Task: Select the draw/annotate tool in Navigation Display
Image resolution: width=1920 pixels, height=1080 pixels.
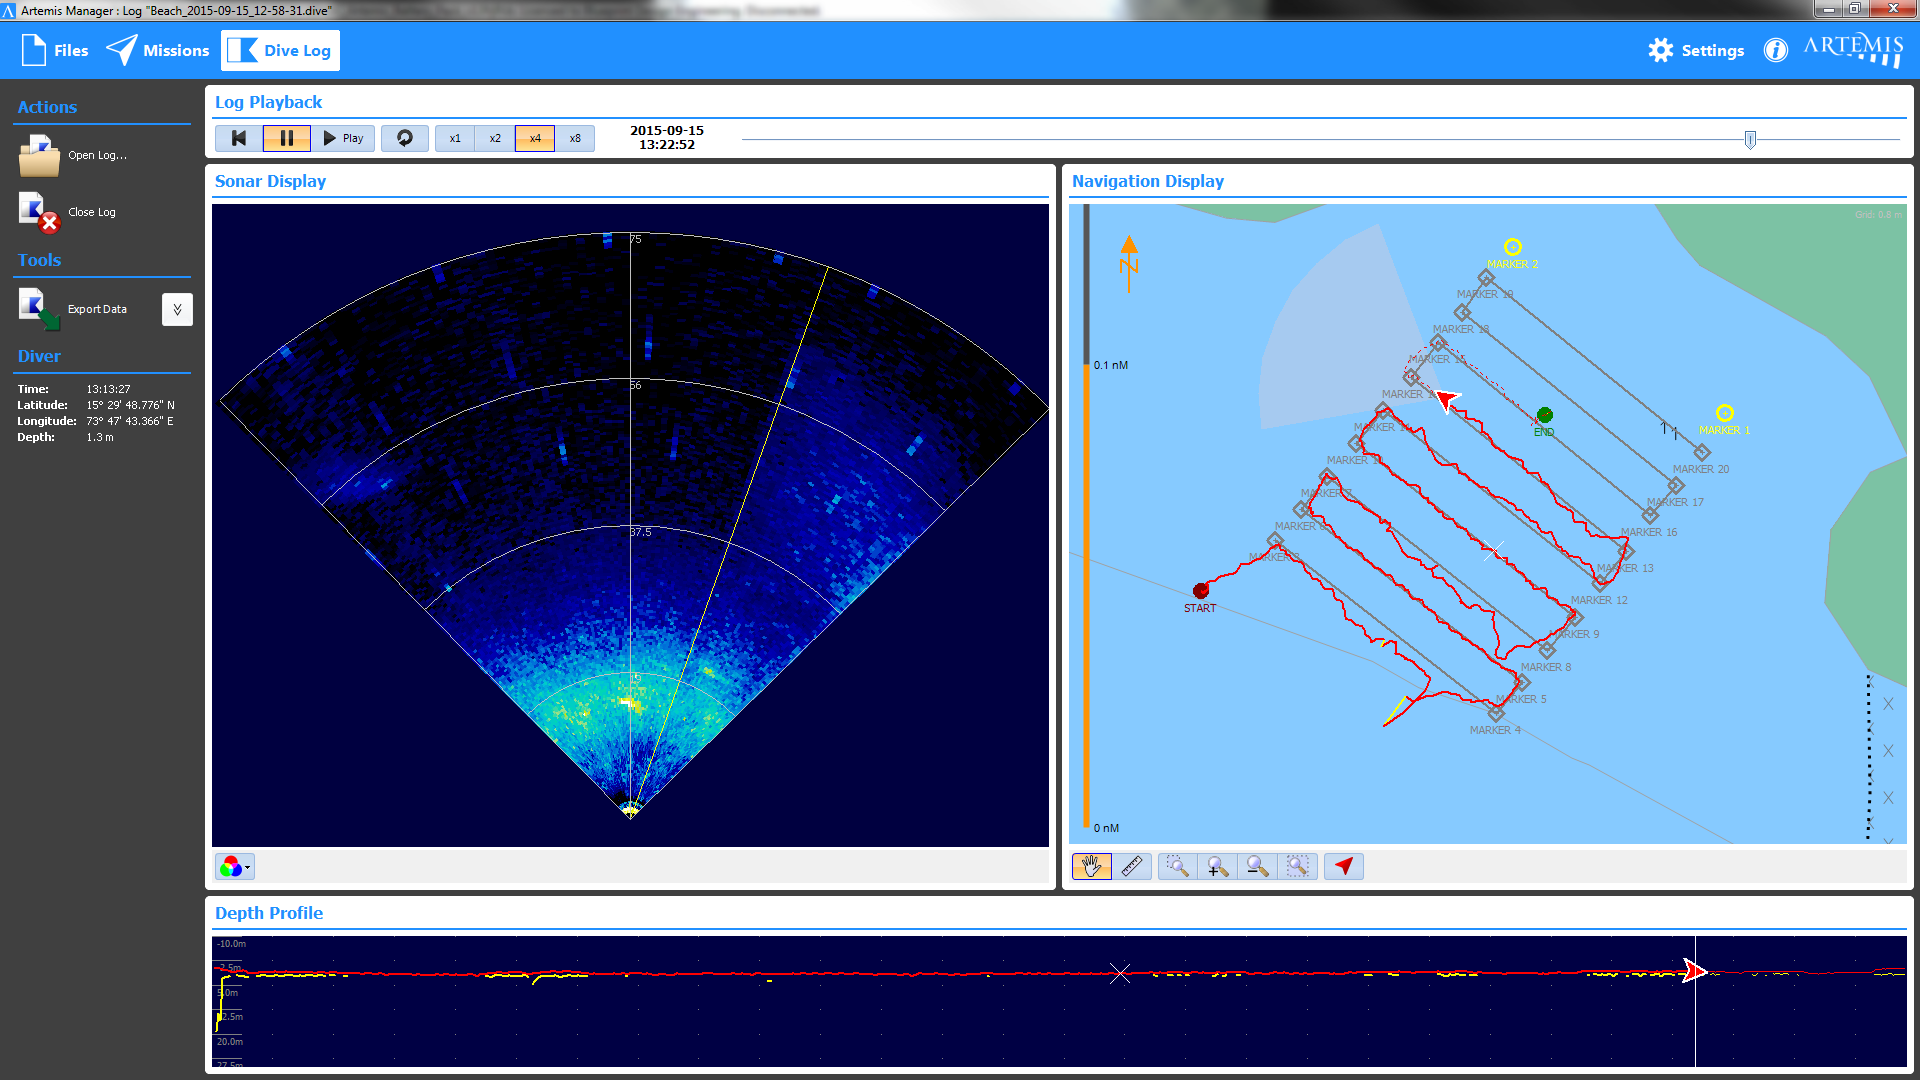Action: pyautogui.click(x=1130, y=865)
